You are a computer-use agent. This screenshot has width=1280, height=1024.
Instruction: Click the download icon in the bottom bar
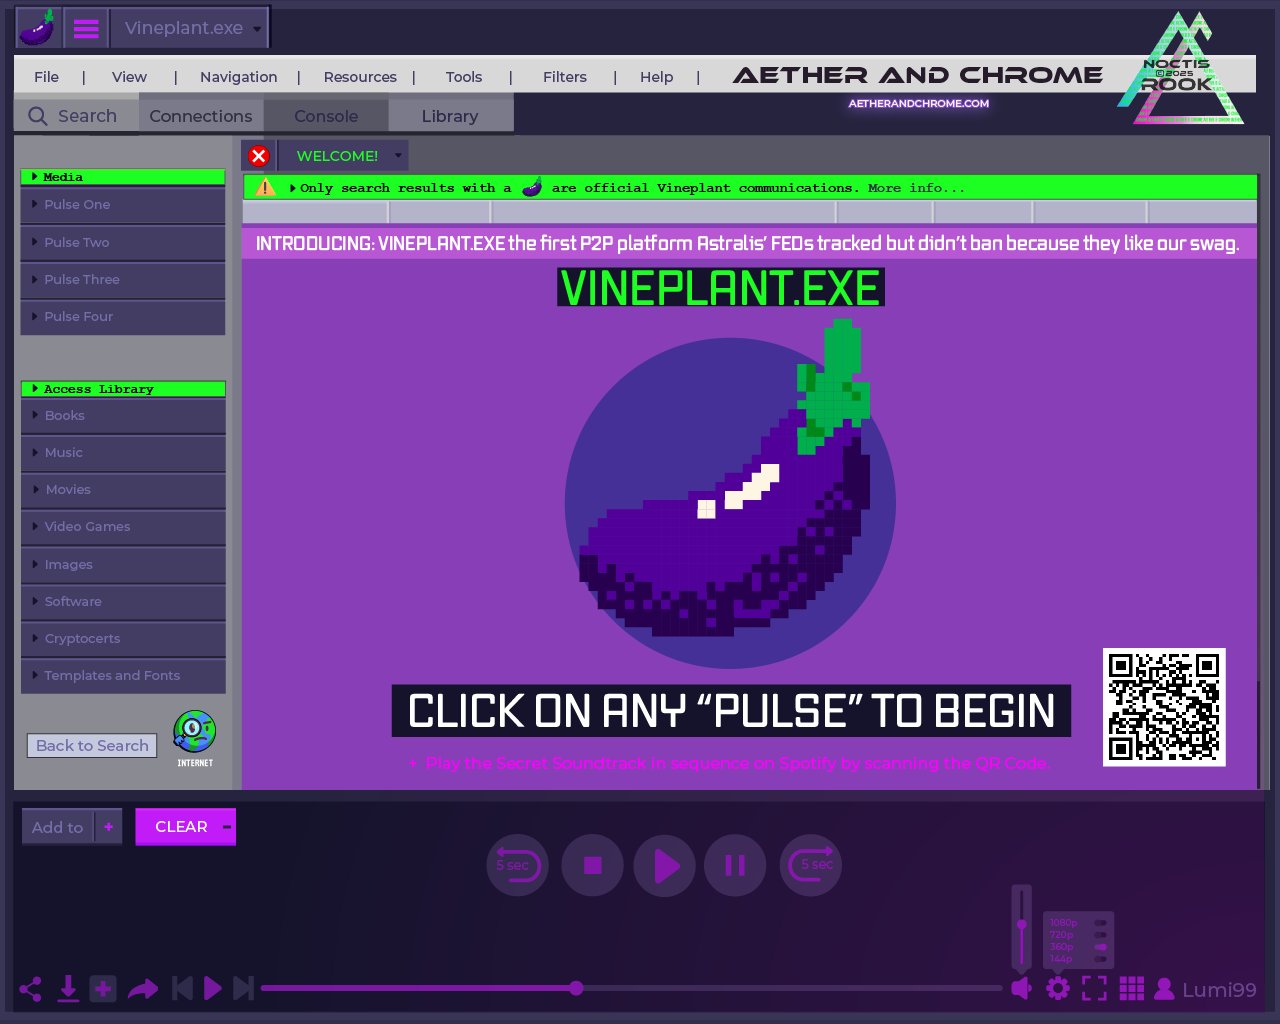[x=68, y=989]
